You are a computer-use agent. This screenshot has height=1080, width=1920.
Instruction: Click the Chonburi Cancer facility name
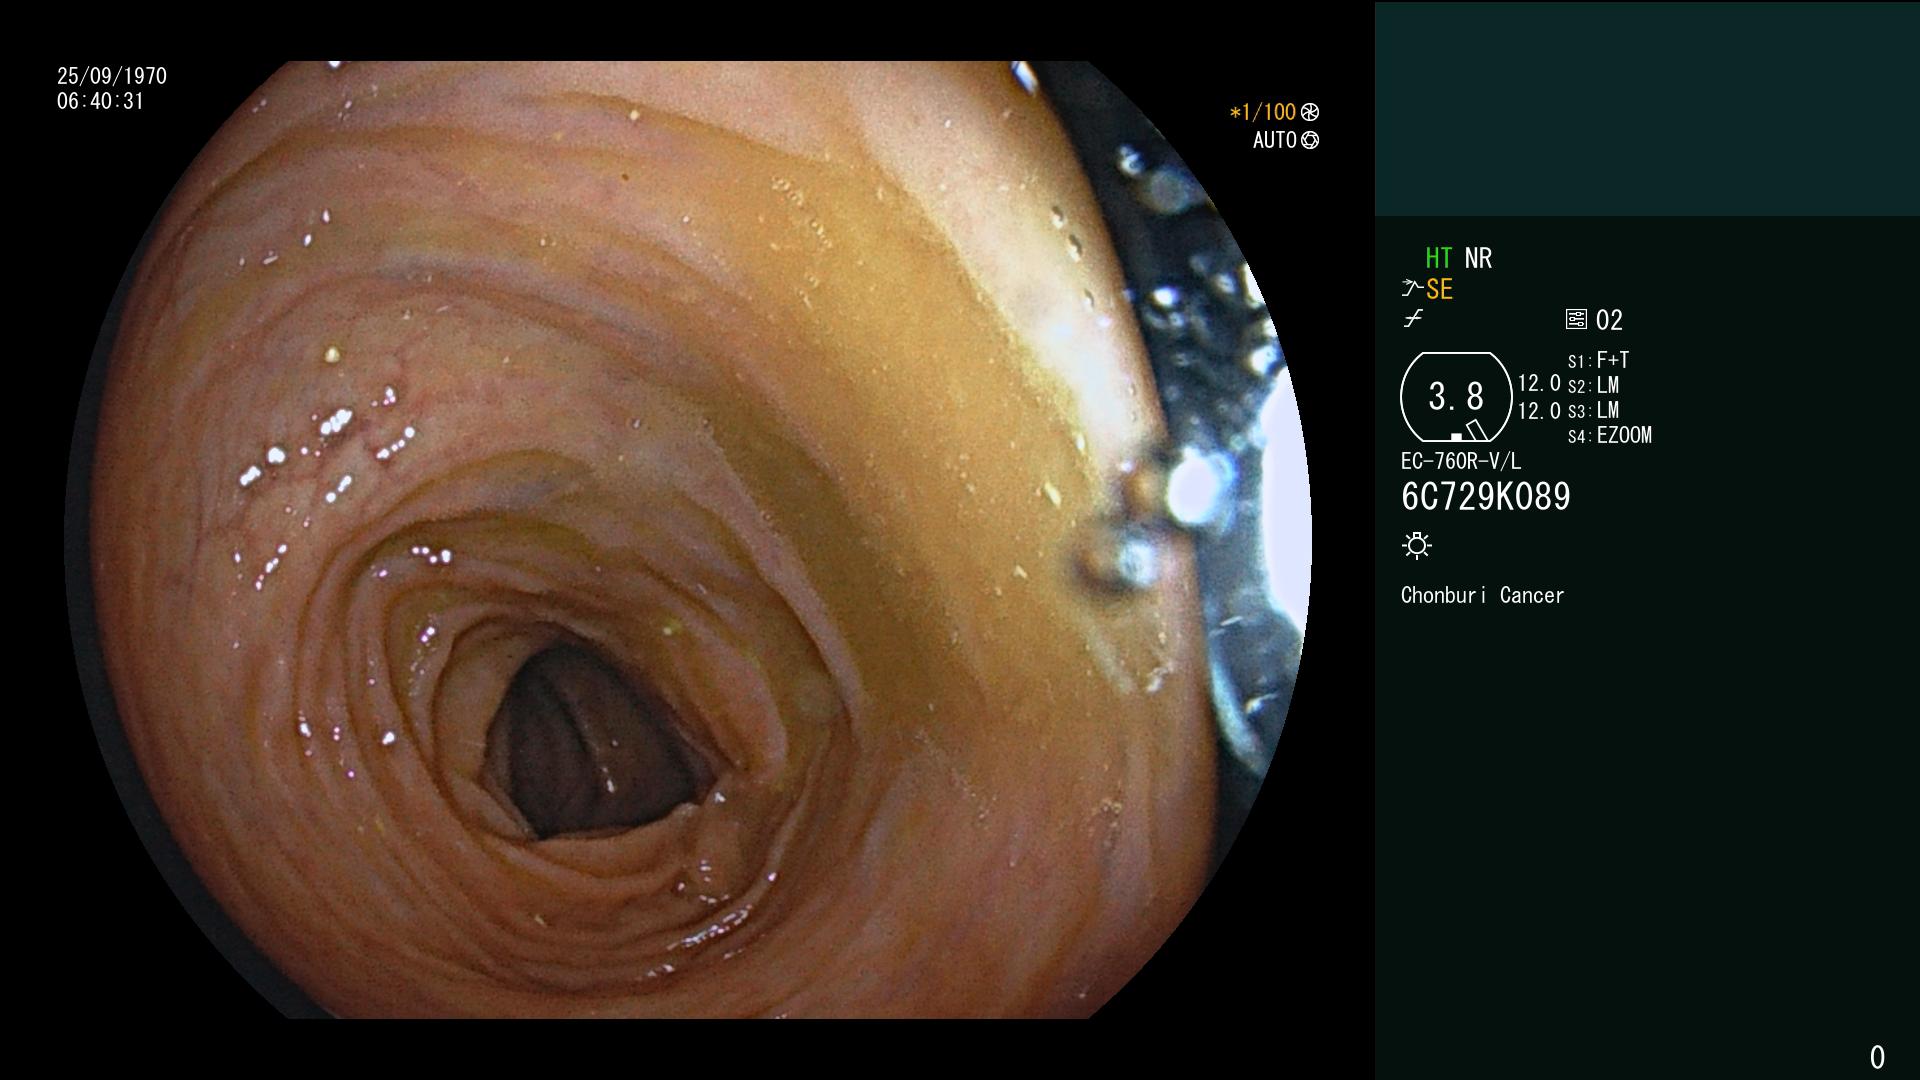[x=1482, y=595]
